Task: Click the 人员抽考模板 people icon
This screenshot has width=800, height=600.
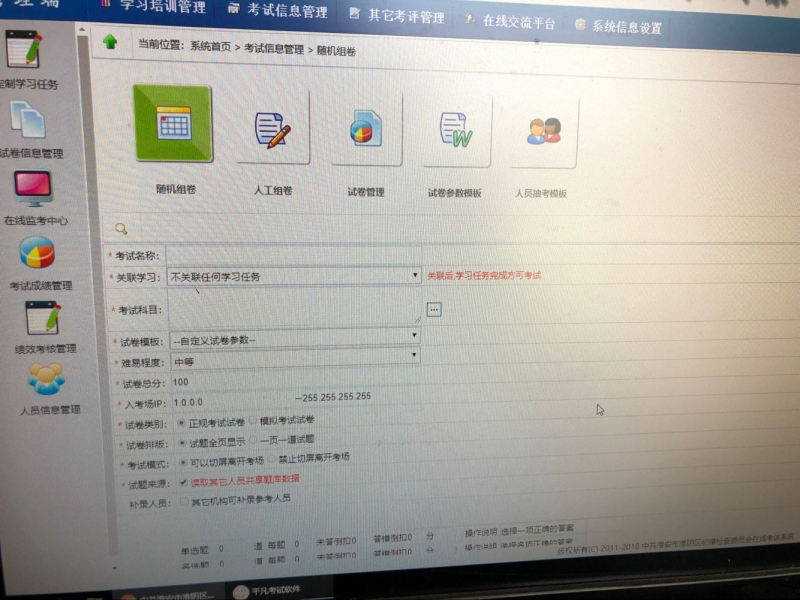Action: point(543,131)
